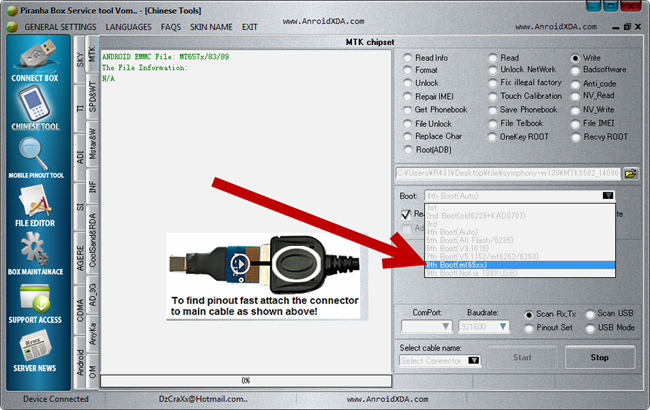Click the Piranha logo in menu bar
This screenshot has width=650, height=410.
click(12, 27)
